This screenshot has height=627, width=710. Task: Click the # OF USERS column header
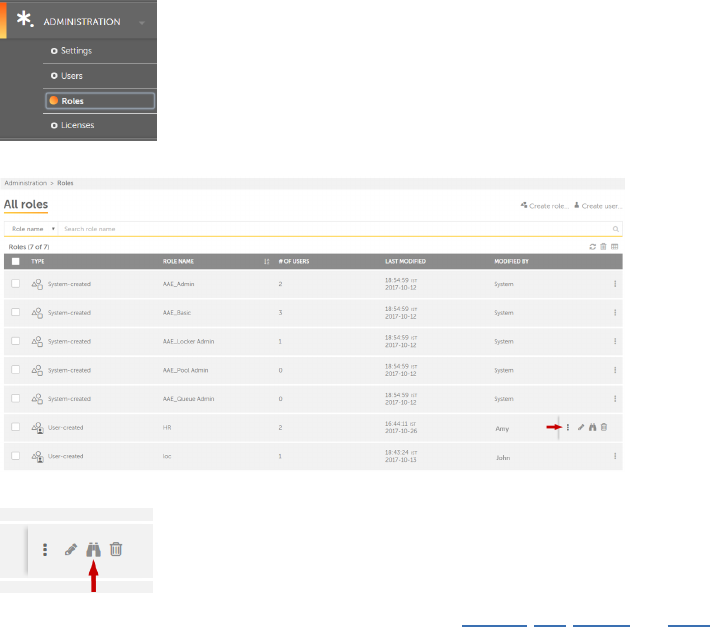294,261
